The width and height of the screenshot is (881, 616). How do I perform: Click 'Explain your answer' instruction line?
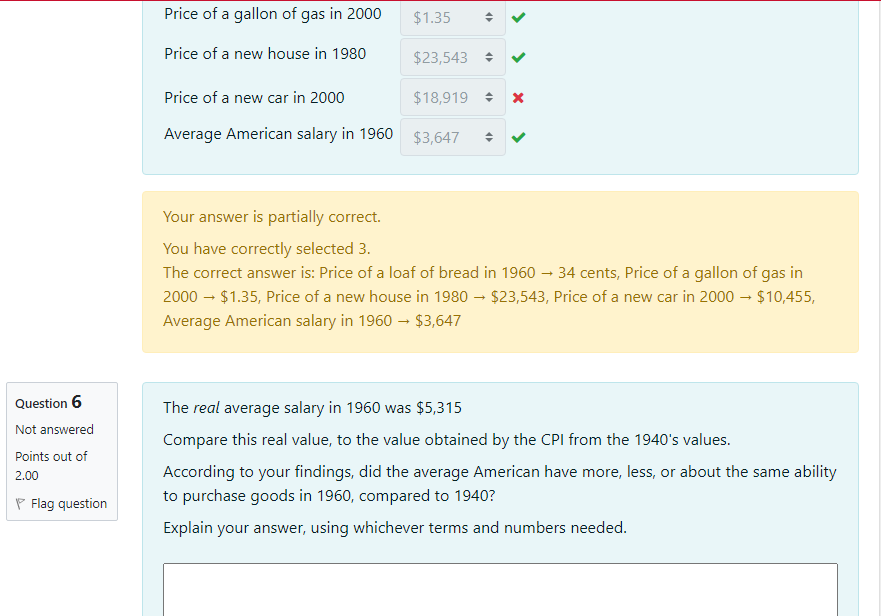tap(395, 528)
